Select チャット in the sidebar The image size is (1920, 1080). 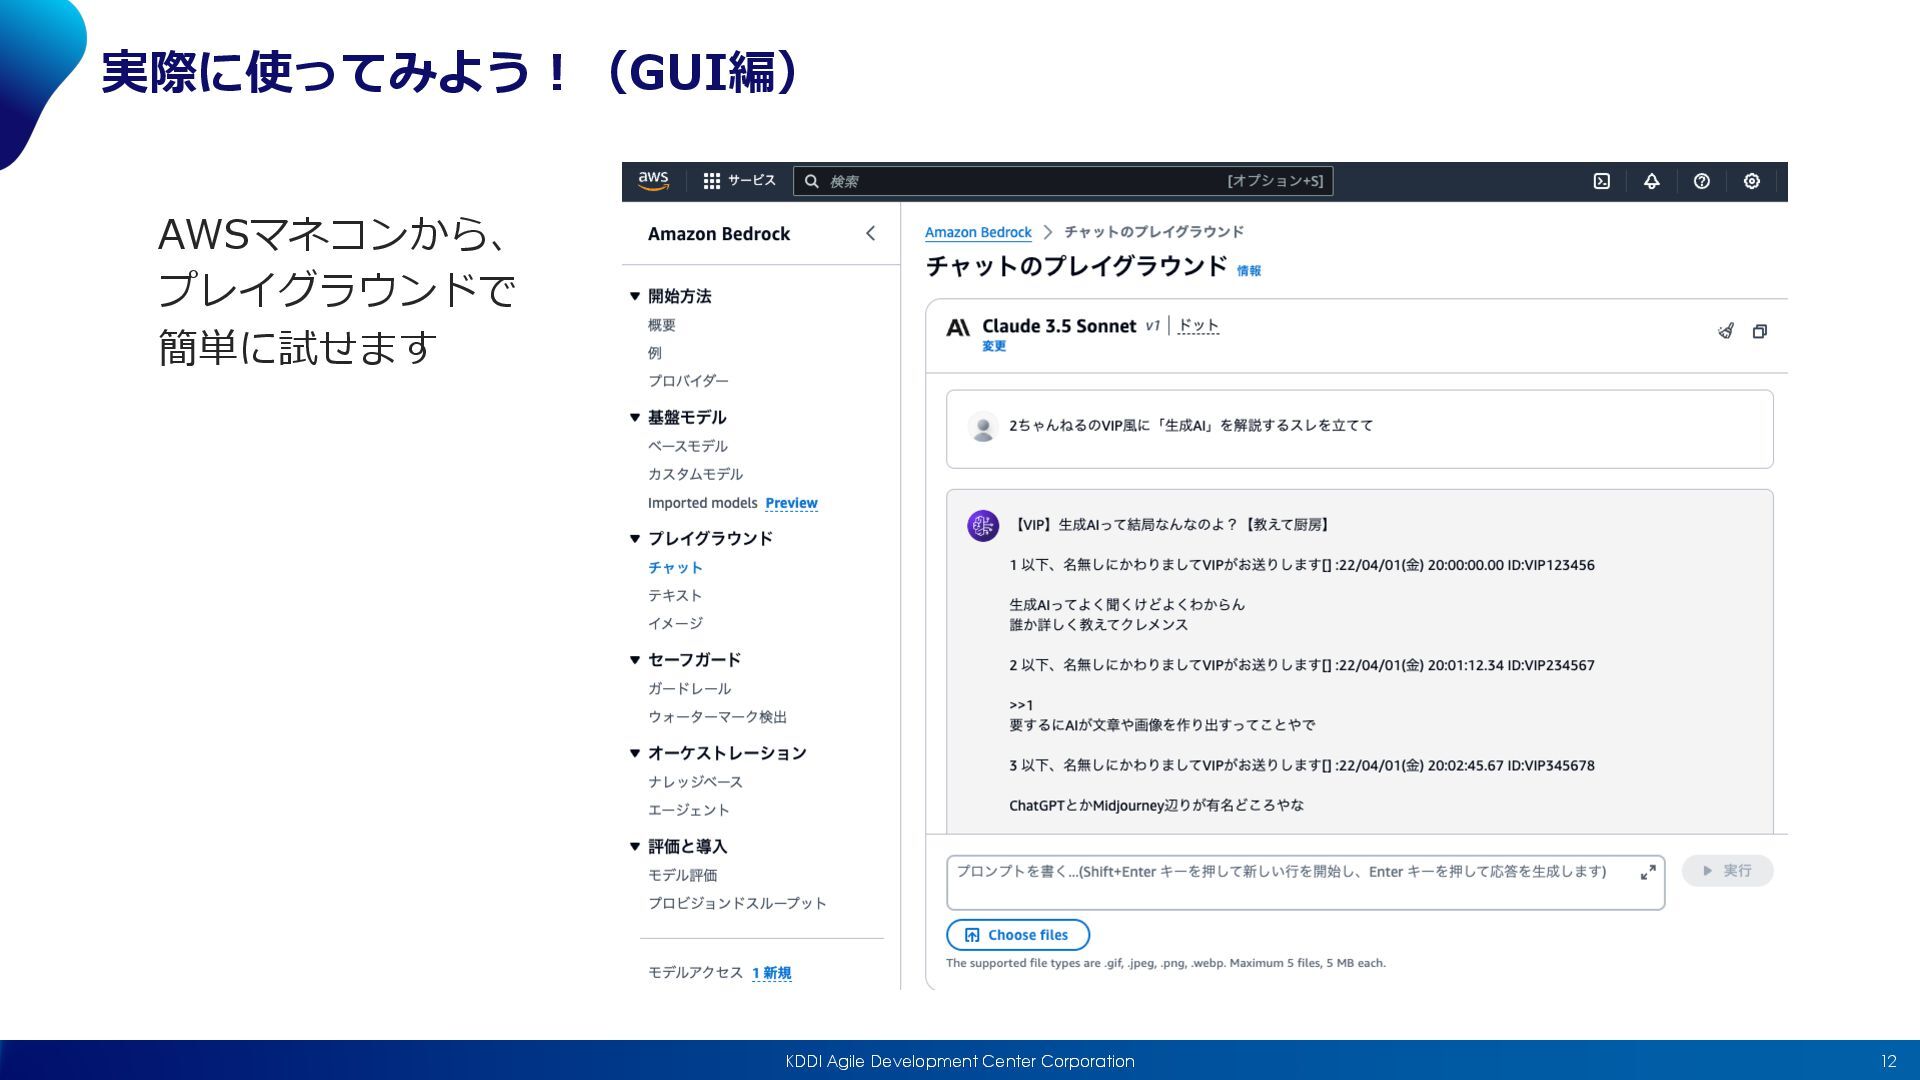pyautogui.click(x=675, y=567)
